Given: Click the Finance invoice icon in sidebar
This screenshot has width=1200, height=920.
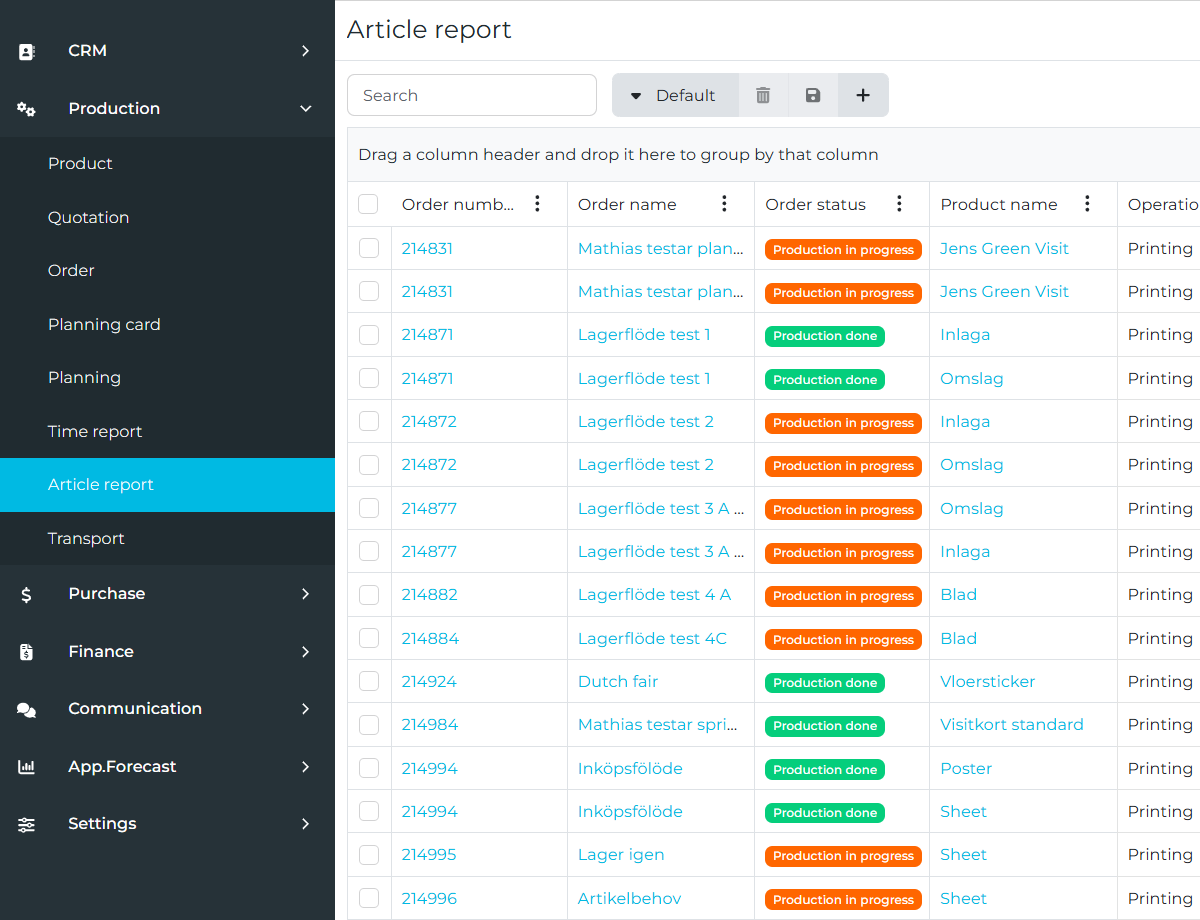Looking at the screenshot, I should [x=27, y=652].
